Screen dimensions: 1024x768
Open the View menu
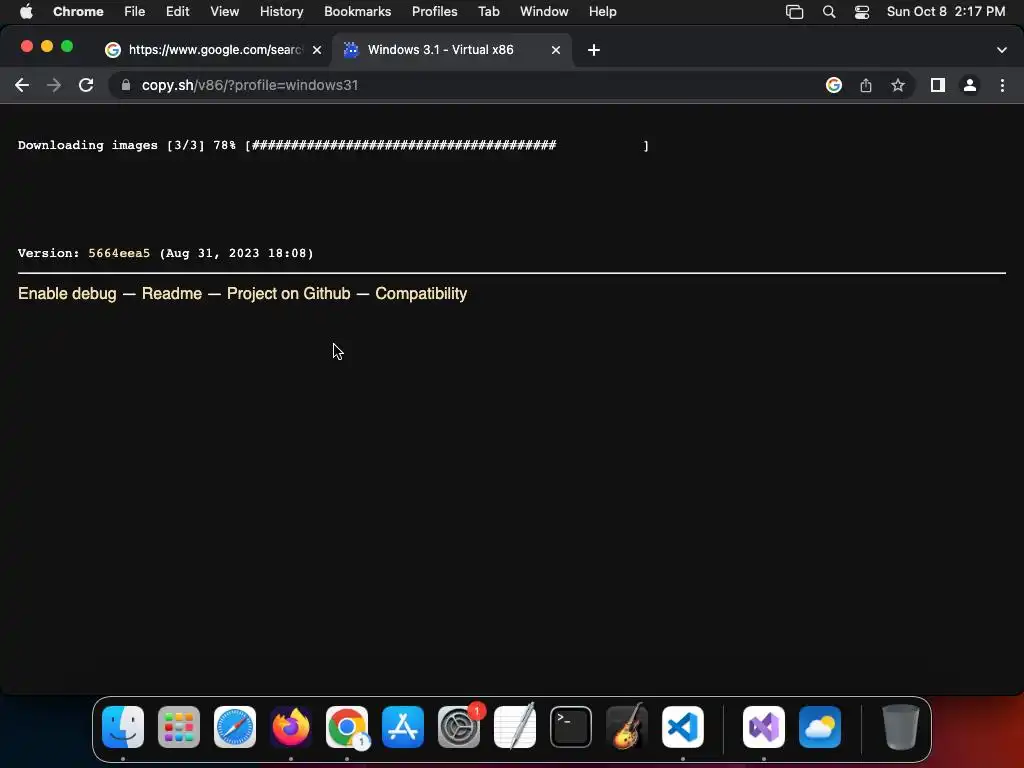224,11
